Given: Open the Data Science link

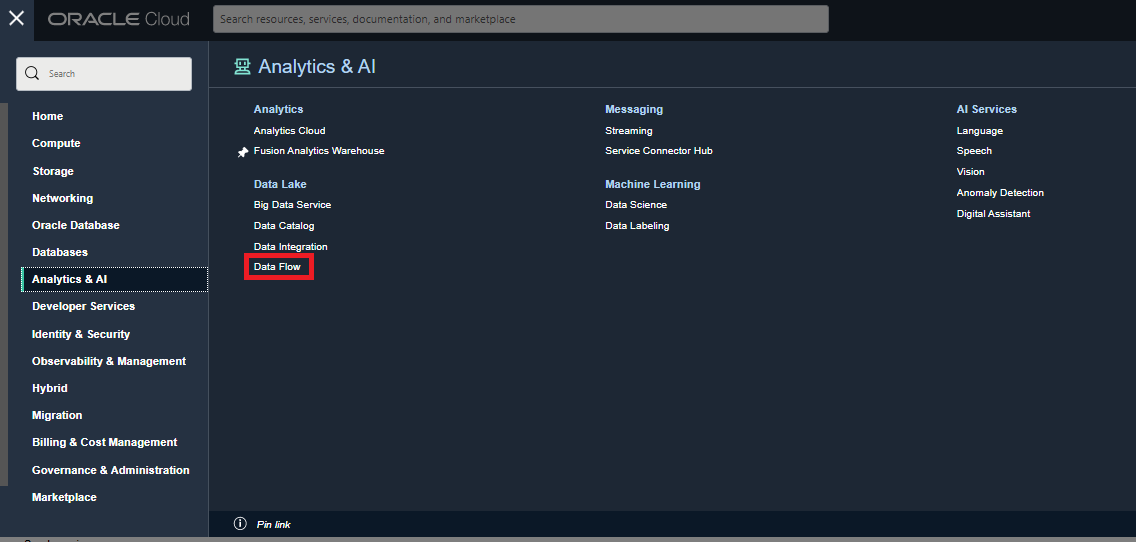Looking at the screenshot, I should click(x=636, y=205).
